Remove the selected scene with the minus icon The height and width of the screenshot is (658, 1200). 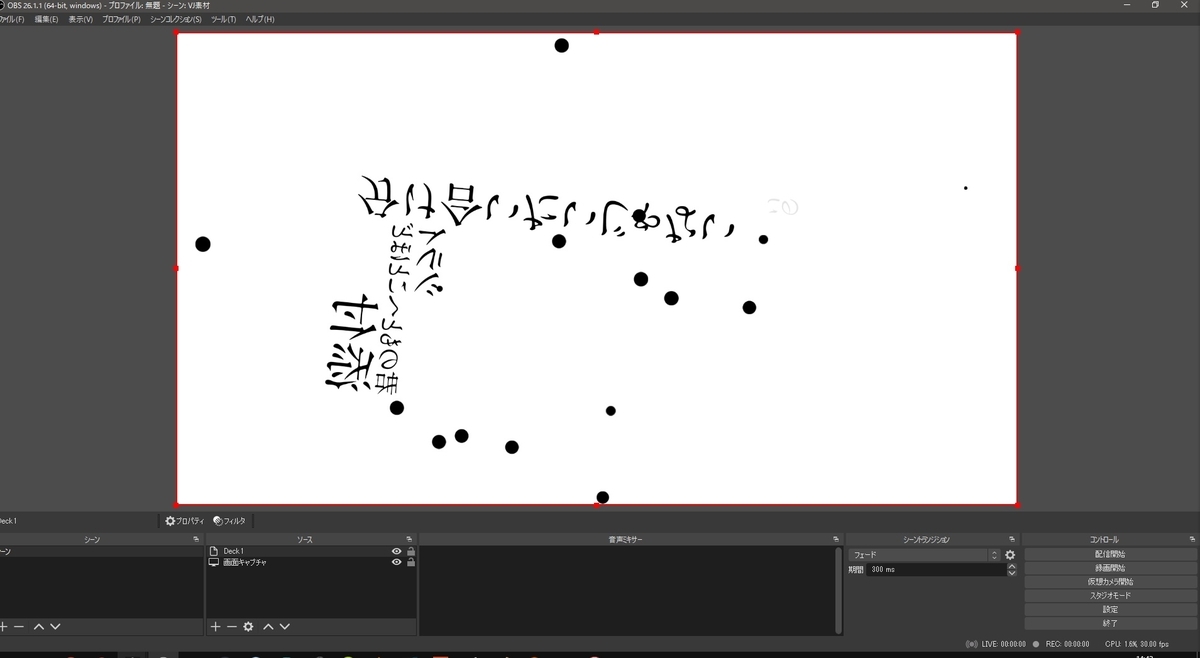point(18,627)
